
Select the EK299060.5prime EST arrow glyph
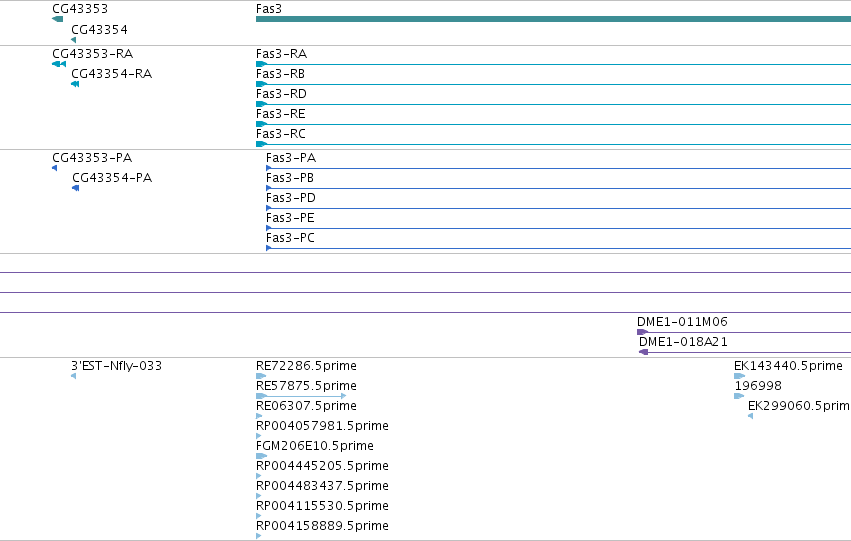pos(750,416)
